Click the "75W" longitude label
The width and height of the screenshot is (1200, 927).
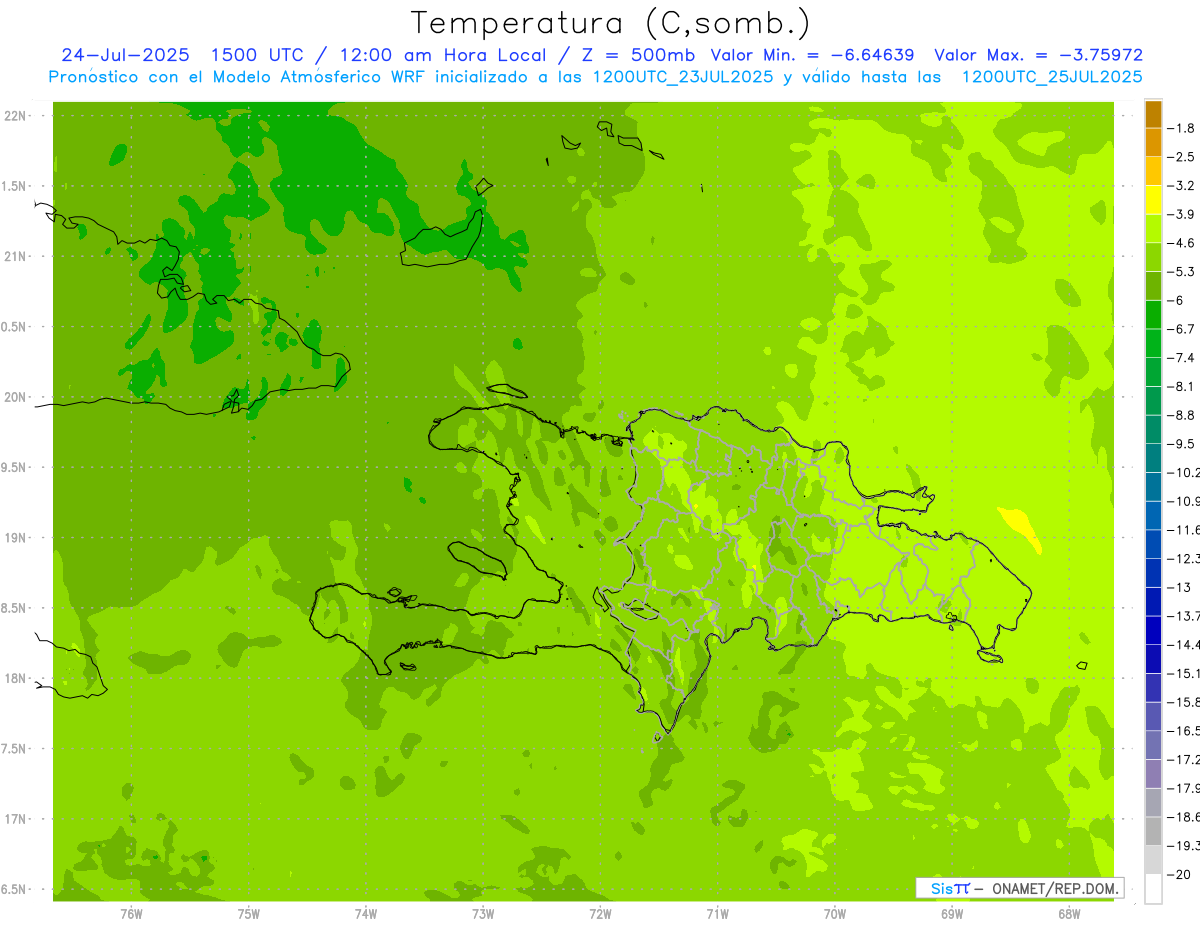[x=249, y=913]
